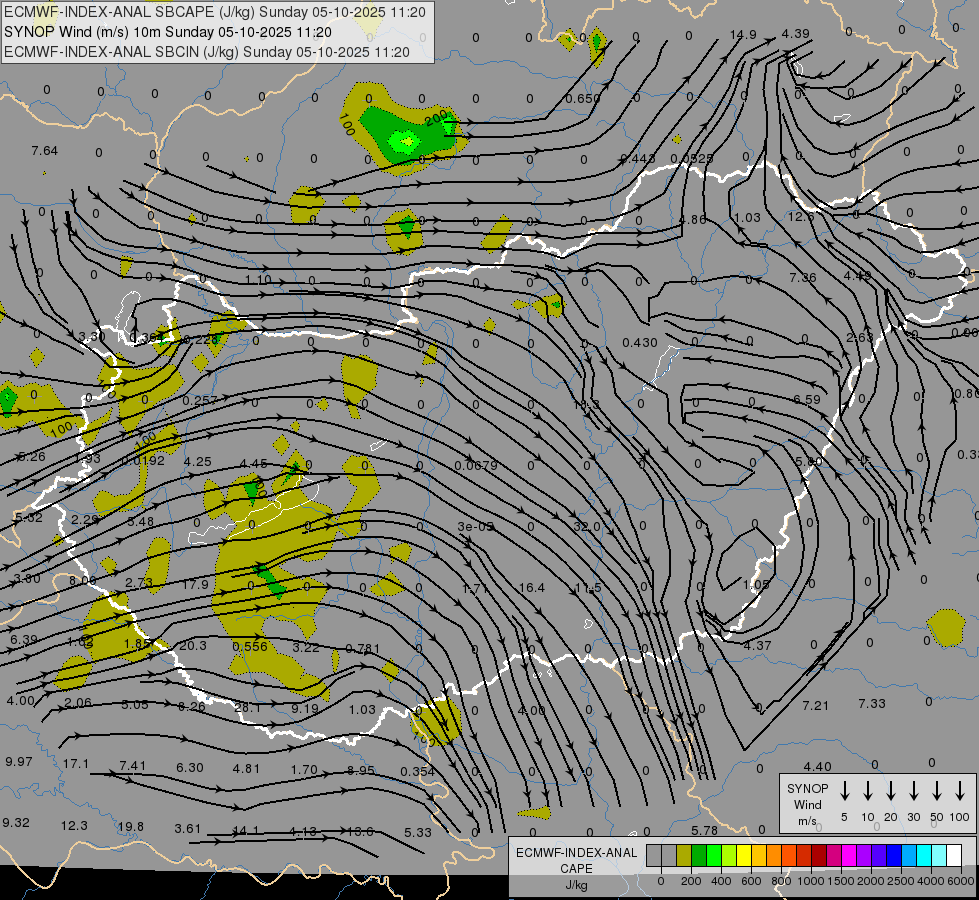The image size is (979, 900).
Task: Select the olive CAPE legend swatch
Action: (x=684, y=856)
